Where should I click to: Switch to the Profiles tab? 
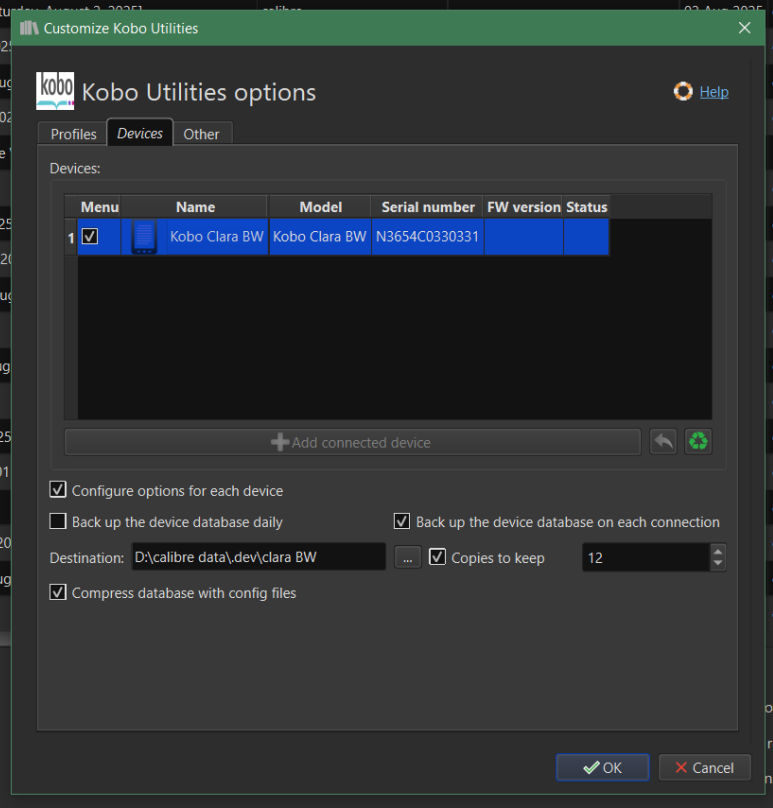tap(73, 134)
